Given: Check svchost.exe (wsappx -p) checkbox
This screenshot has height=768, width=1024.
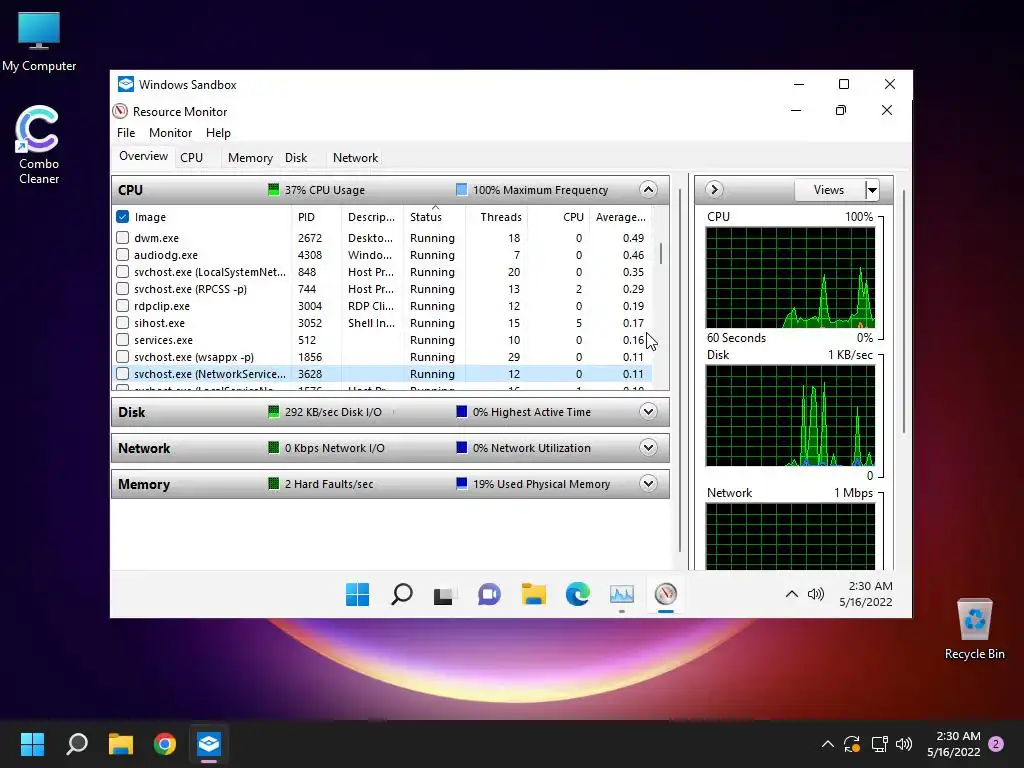Looking at the screenshot, I should coord(122,357).
